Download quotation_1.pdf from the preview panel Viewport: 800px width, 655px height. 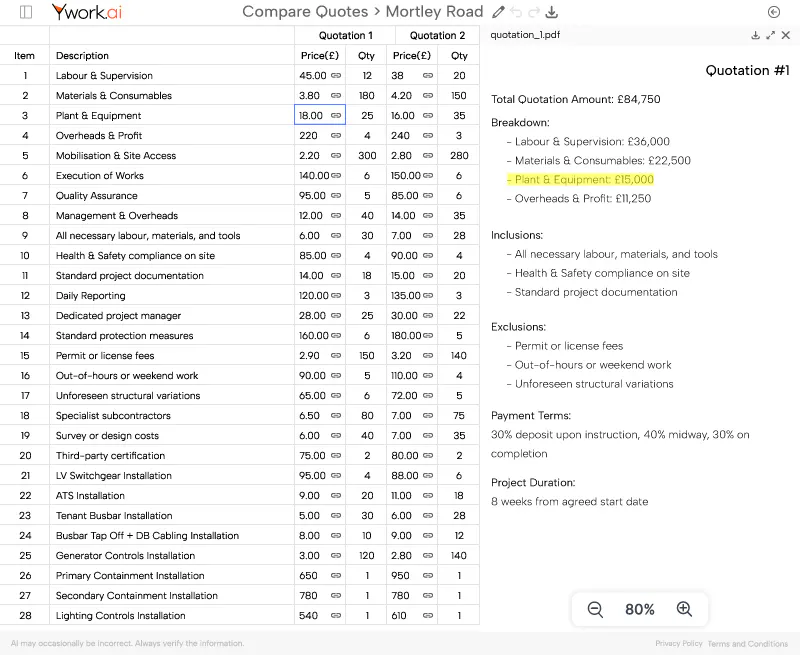point(755,35)
